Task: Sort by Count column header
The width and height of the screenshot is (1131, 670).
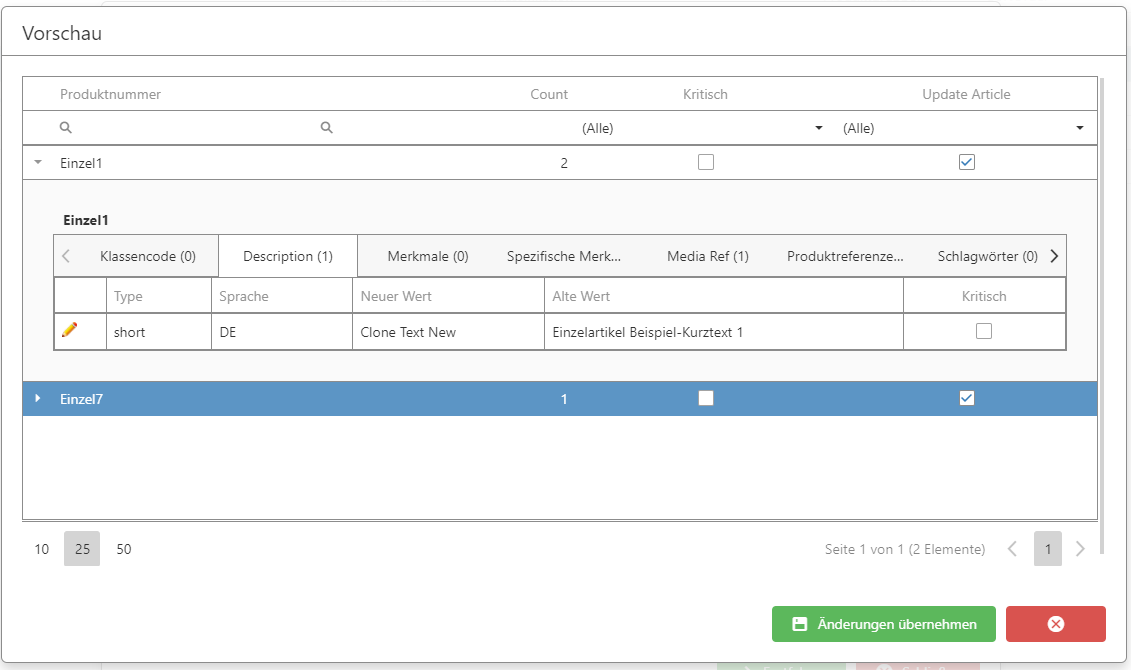Action: pyautogui.click(x=549, y=94)
